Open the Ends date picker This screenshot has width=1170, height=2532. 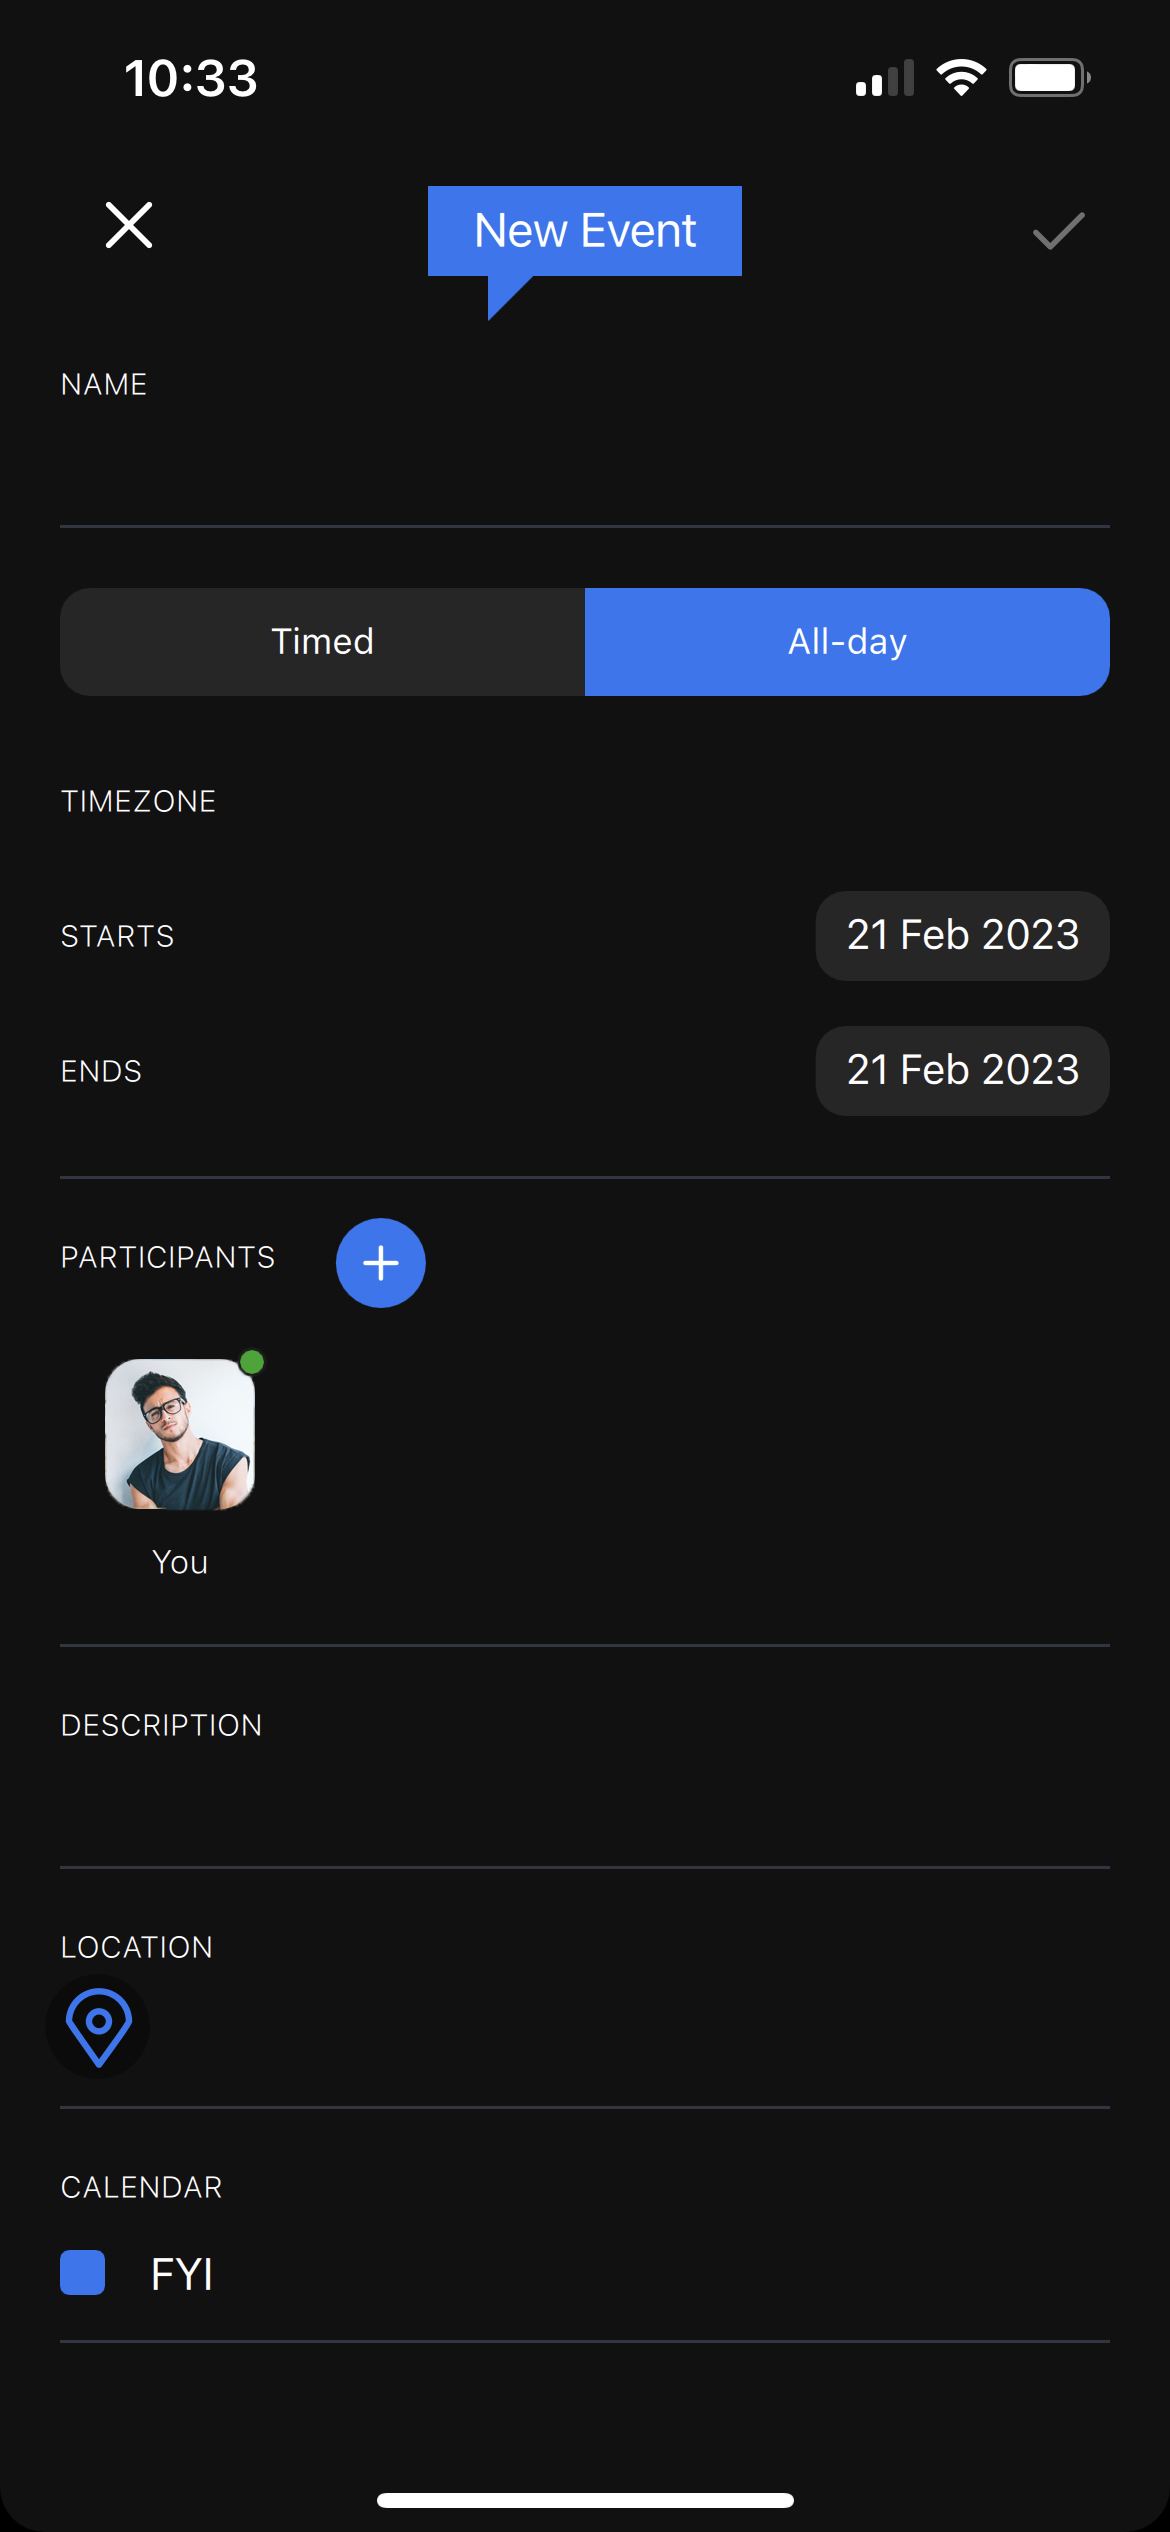coord(963,1071)
